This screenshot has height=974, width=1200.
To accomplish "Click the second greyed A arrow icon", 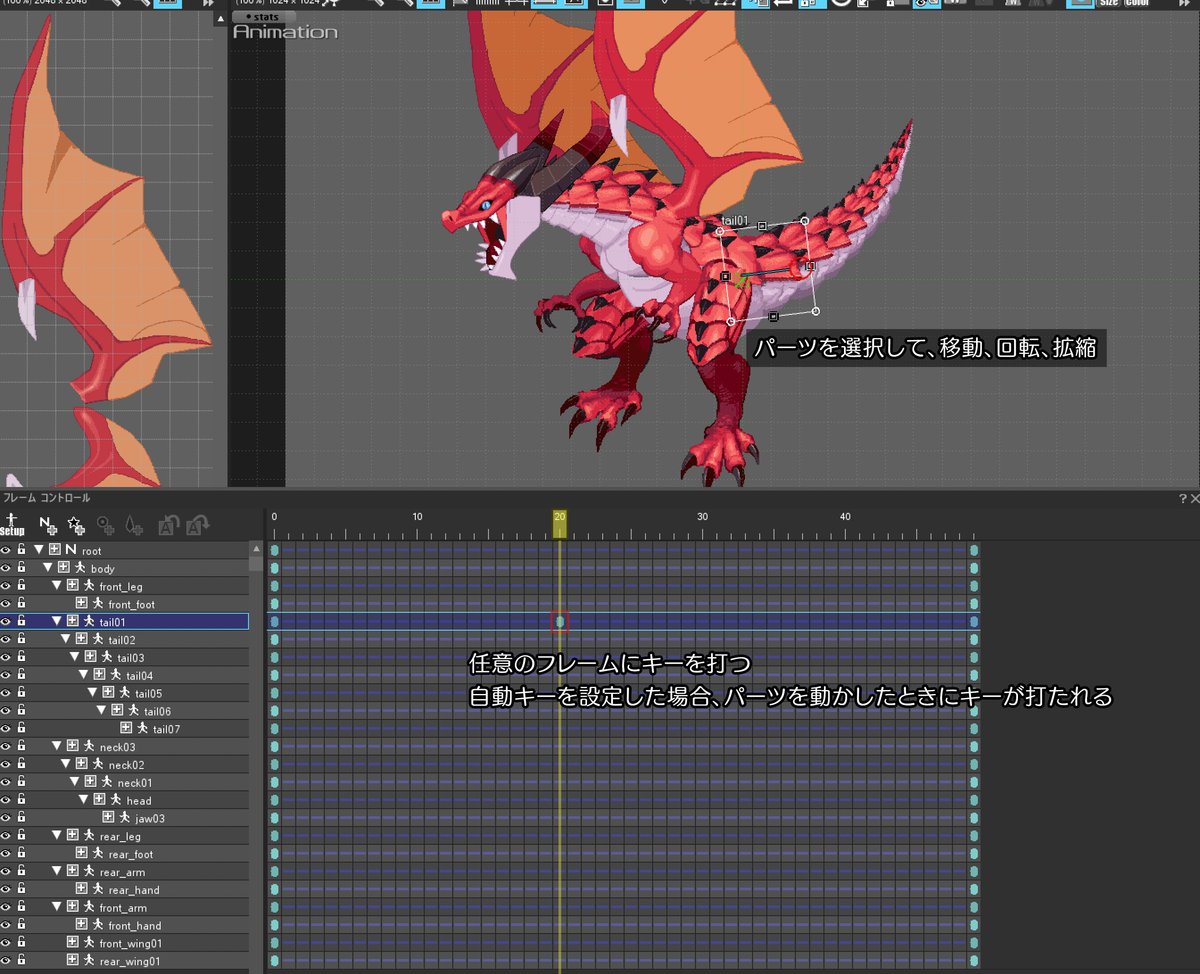I will [x=197, y=524].
